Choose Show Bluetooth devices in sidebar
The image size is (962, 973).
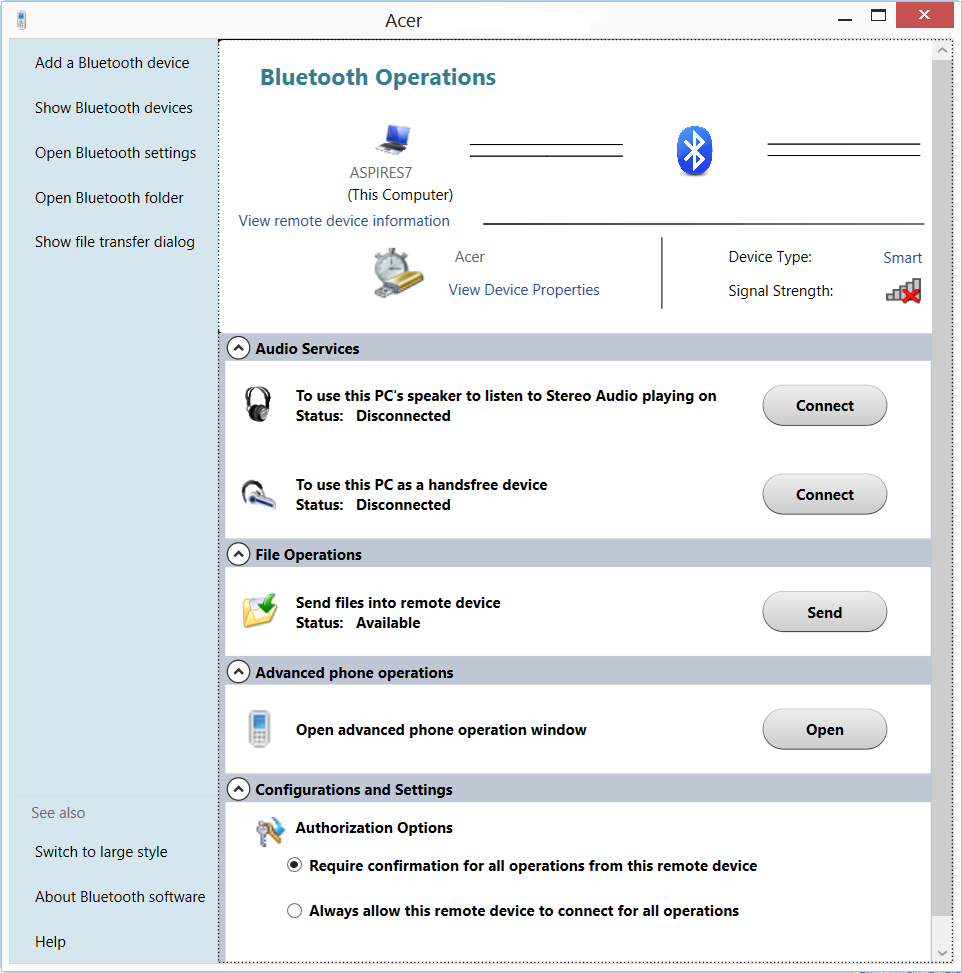114,108
